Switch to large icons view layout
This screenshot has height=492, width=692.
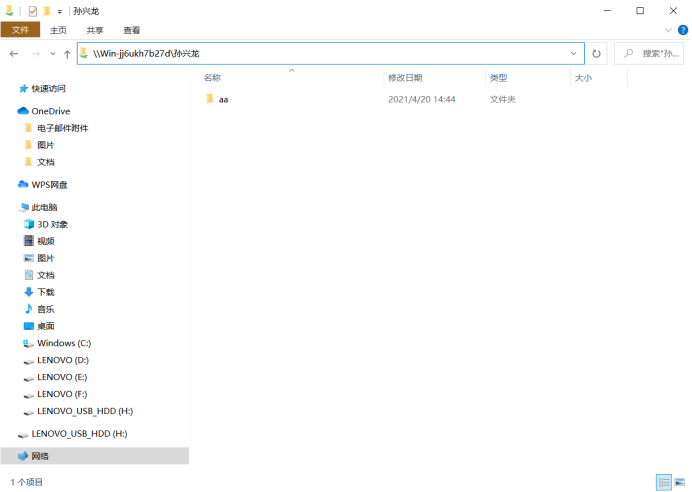(680, 482)
